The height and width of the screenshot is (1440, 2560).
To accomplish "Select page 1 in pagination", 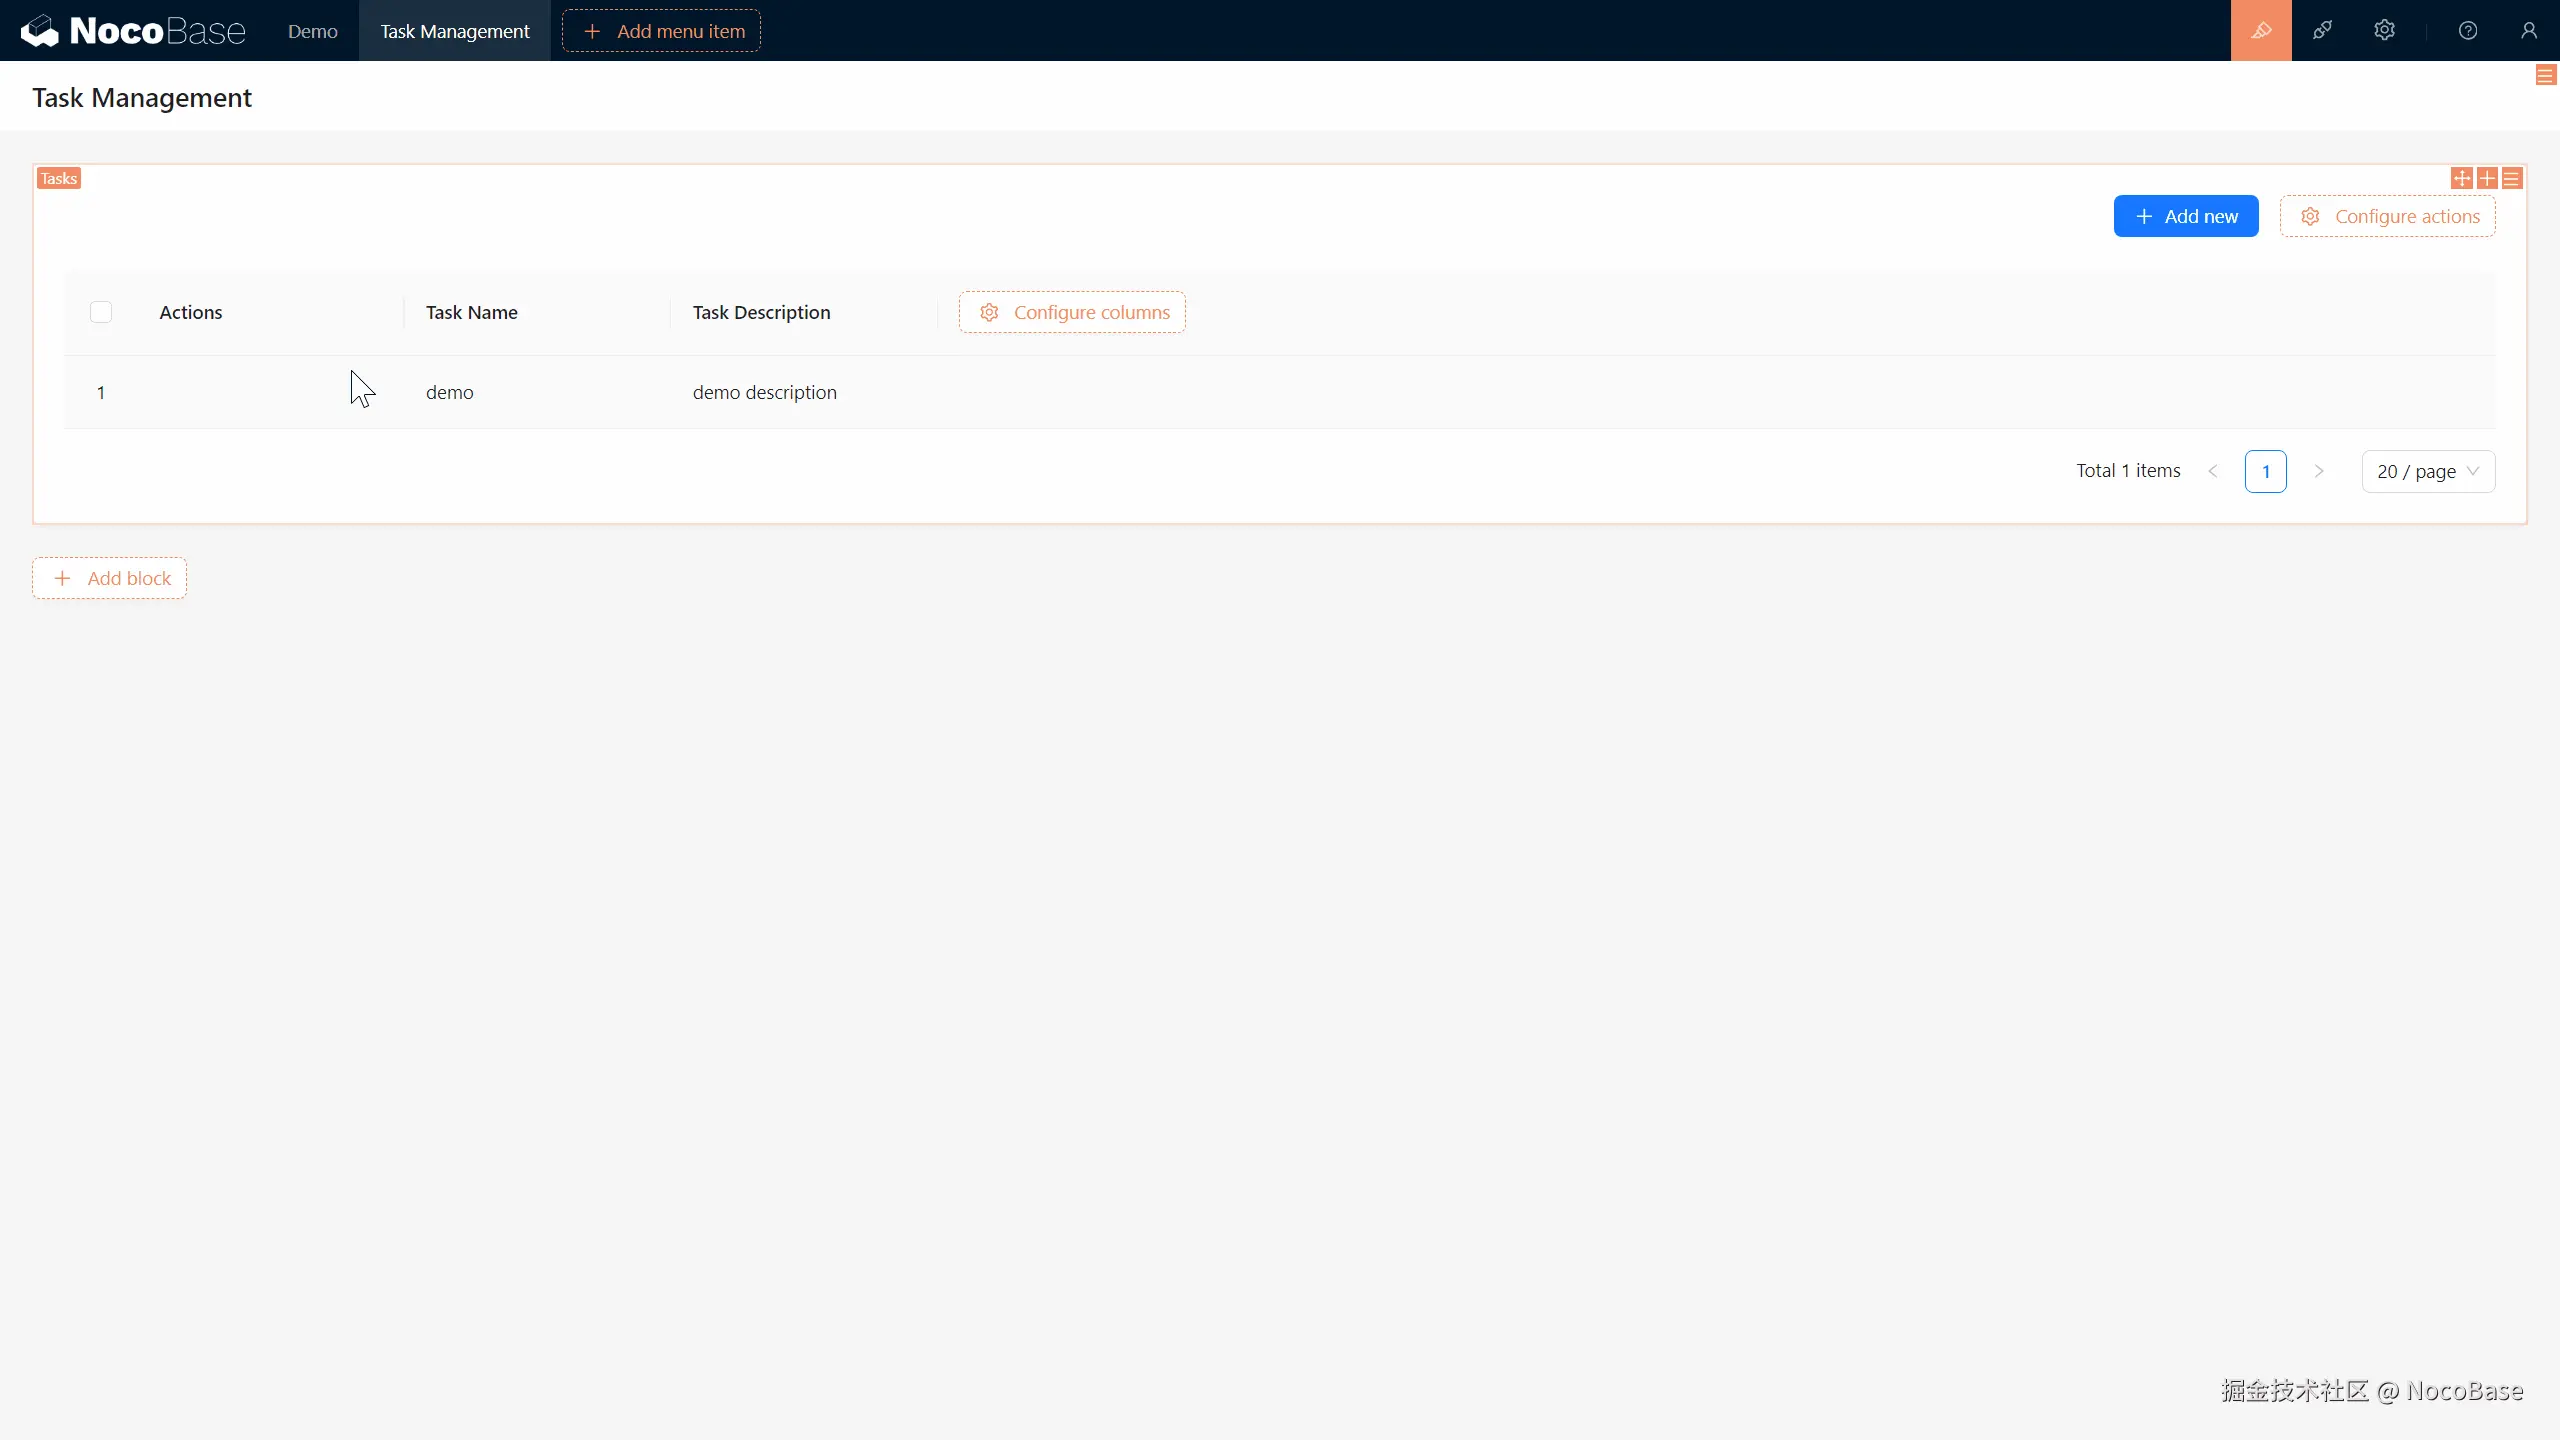I will click(x=2266, y=471).
